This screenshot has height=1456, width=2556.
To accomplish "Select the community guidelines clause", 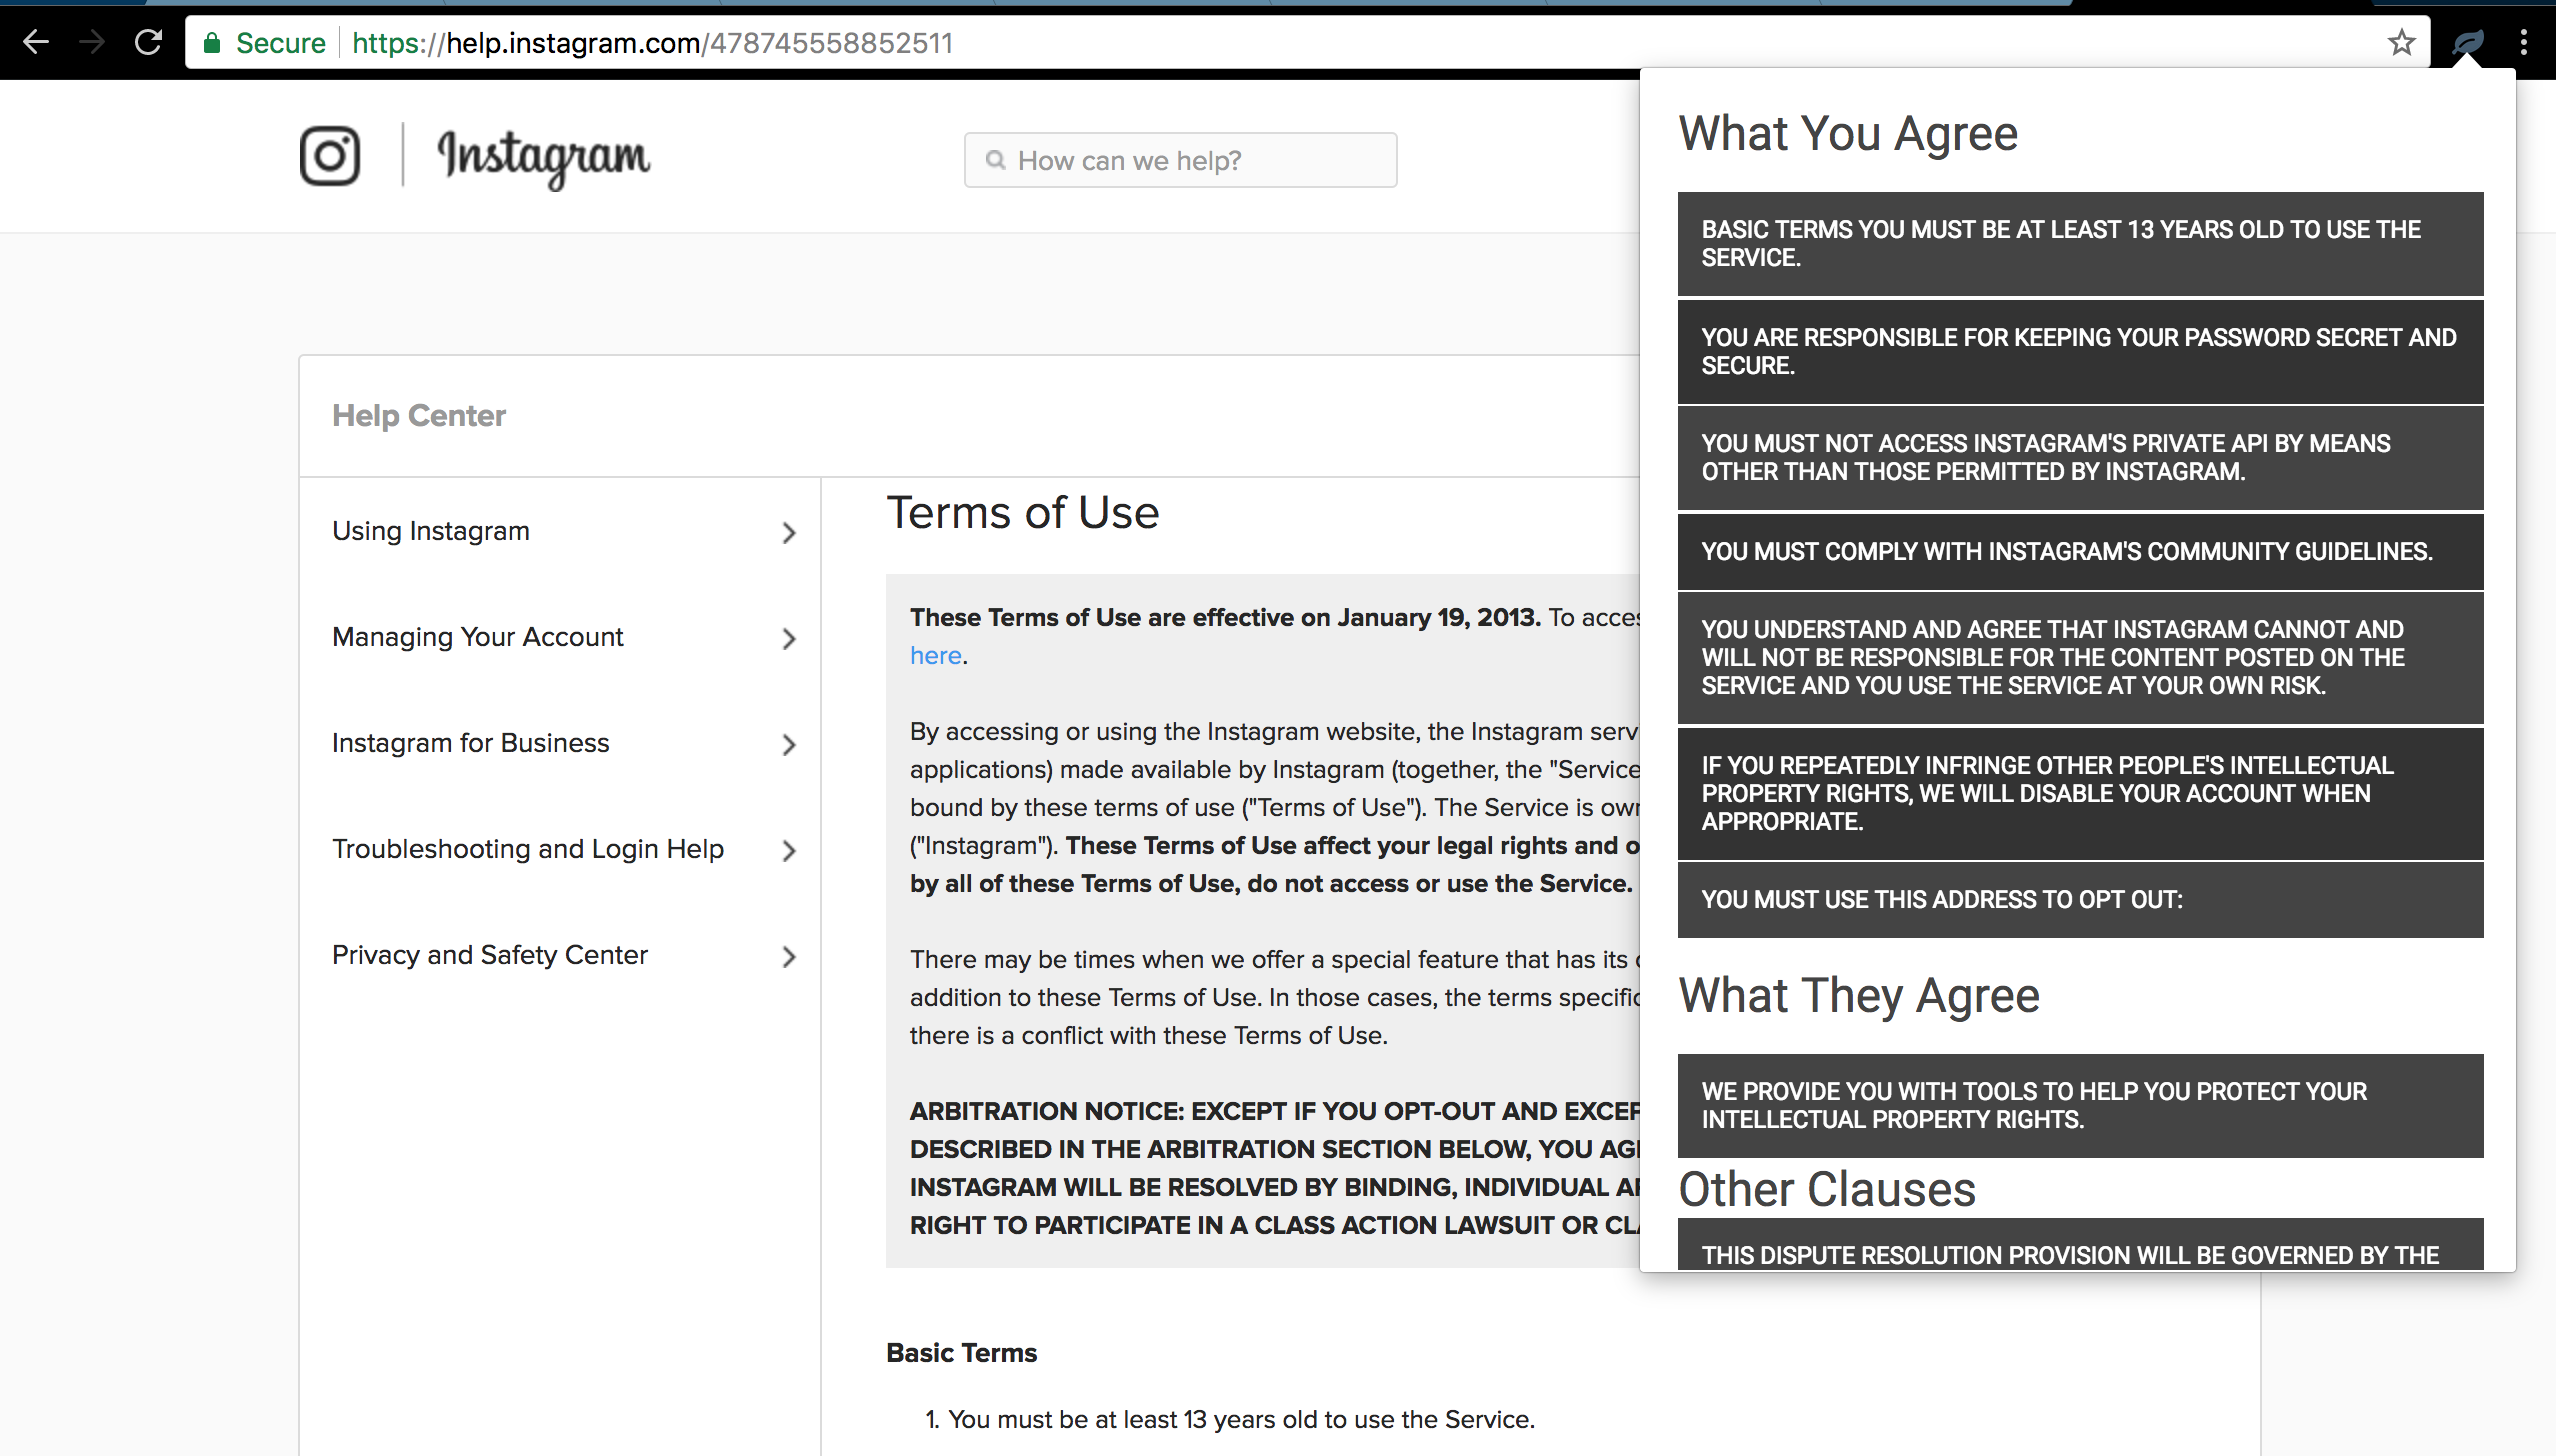I will (2080, 551).
